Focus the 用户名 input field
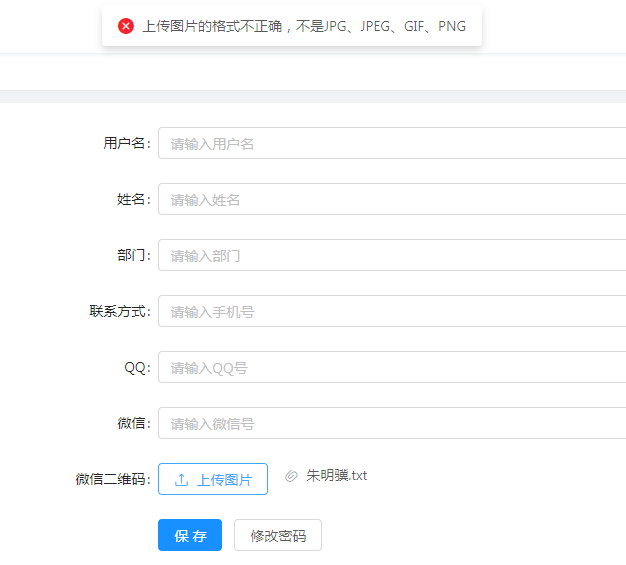Image resolution: width=626 pixels, height=565 pixels. 392,143
